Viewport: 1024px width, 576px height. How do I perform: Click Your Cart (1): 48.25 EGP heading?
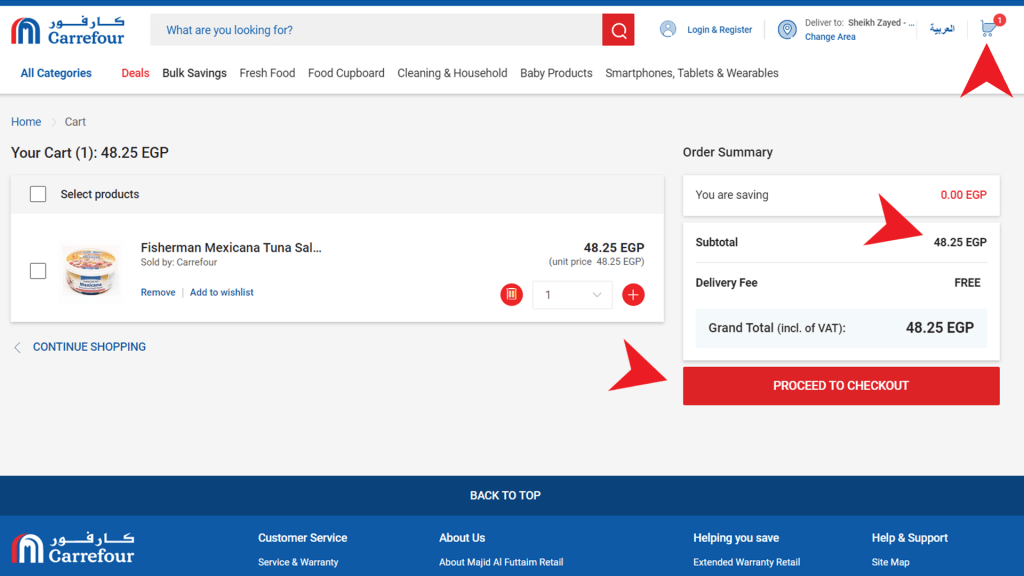point(90,153)
